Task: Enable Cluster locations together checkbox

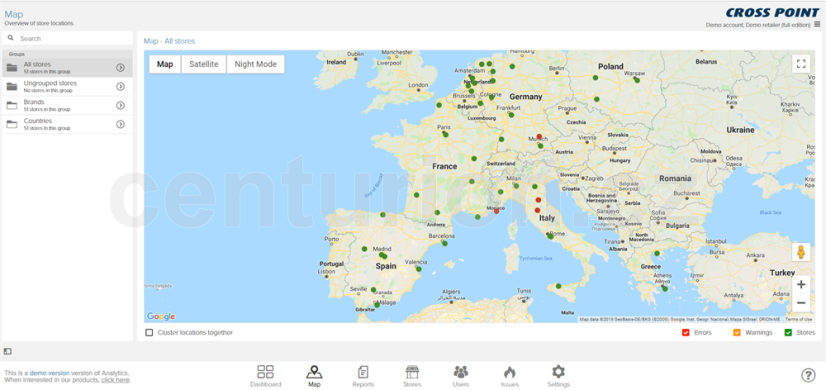Action: click(150, 333)
